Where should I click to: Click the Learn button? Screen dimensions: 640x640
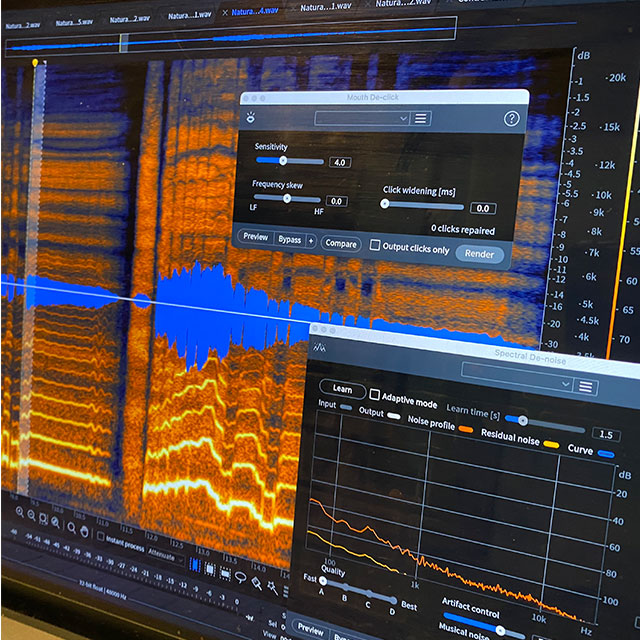(x=342, y=389)
